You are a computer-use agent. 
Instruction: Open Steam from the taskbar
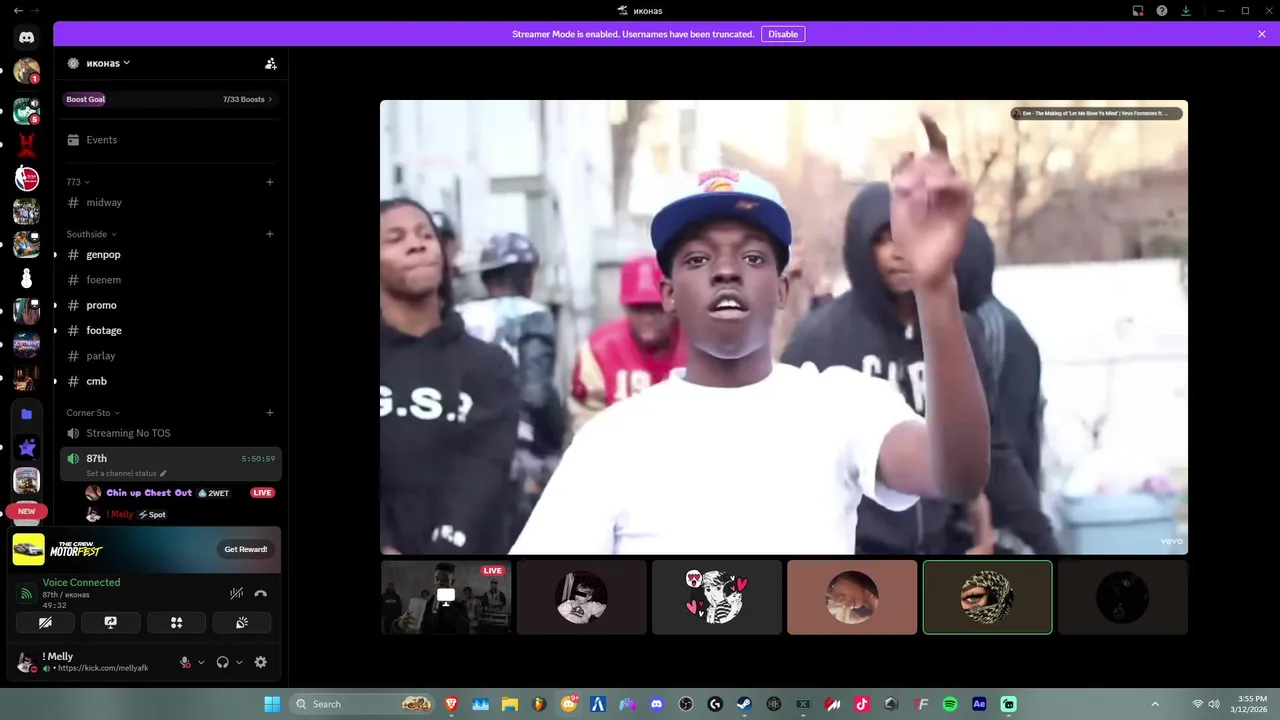point(744,704)
